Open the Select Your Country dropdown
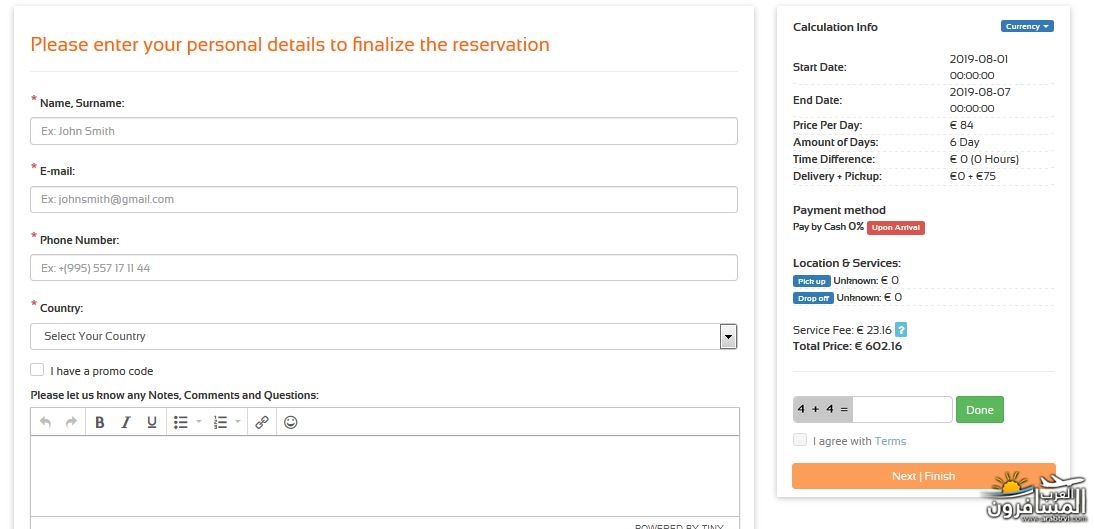This screenshot has width=1094, height=529. point(384,336)
